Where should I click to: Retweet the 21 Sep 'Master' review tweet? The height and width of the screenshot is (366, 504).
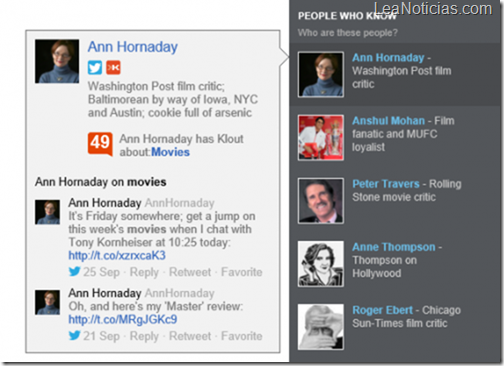pyautogui.click(x=190, y=336)
